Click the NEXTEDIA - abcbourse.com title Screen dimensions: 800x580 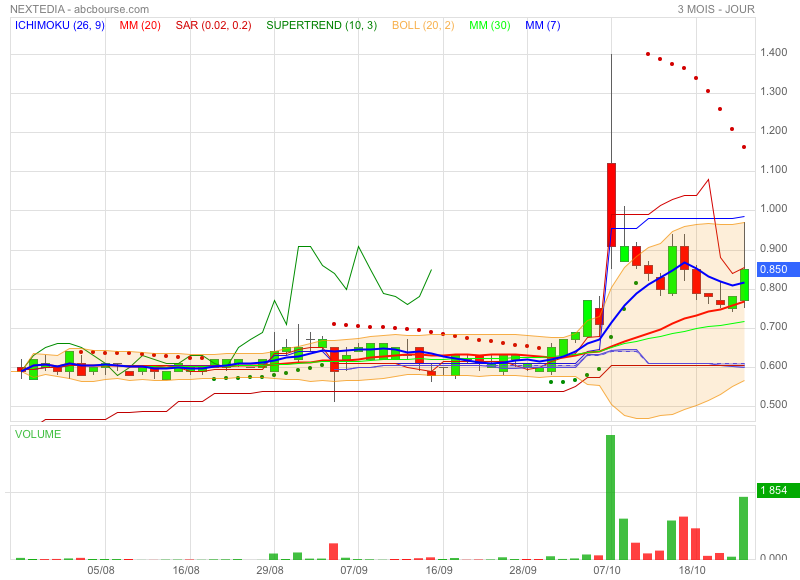[80, 9]
